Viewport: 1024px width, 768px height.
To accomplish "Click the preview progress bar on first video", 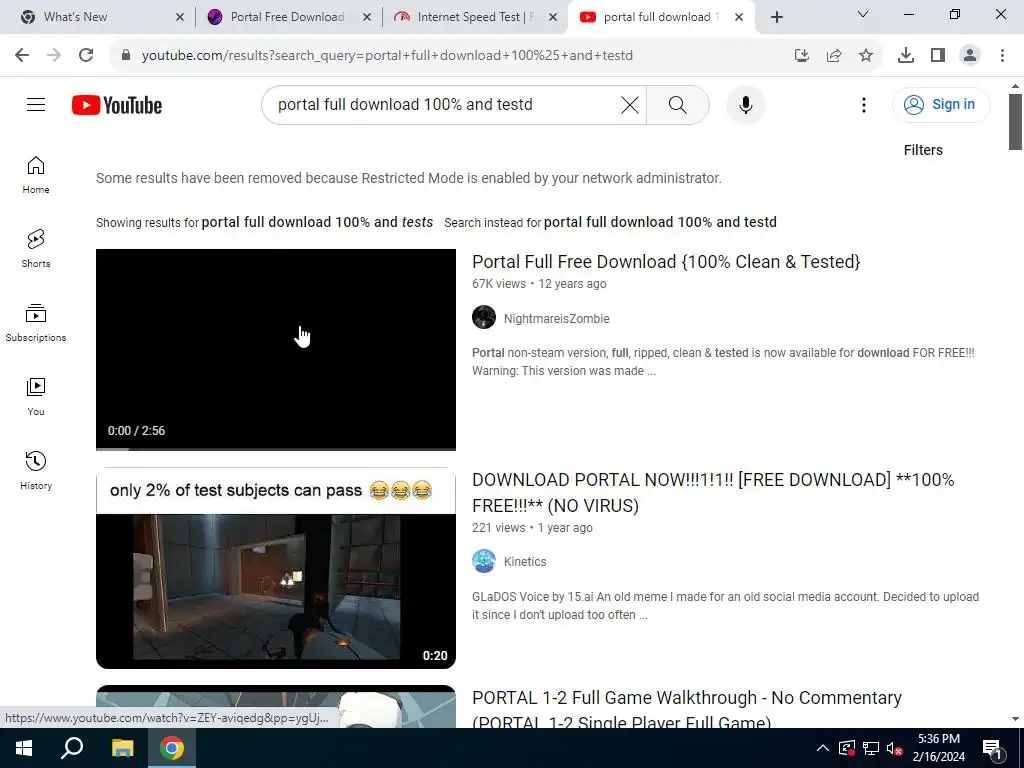I will coord(276,449).
